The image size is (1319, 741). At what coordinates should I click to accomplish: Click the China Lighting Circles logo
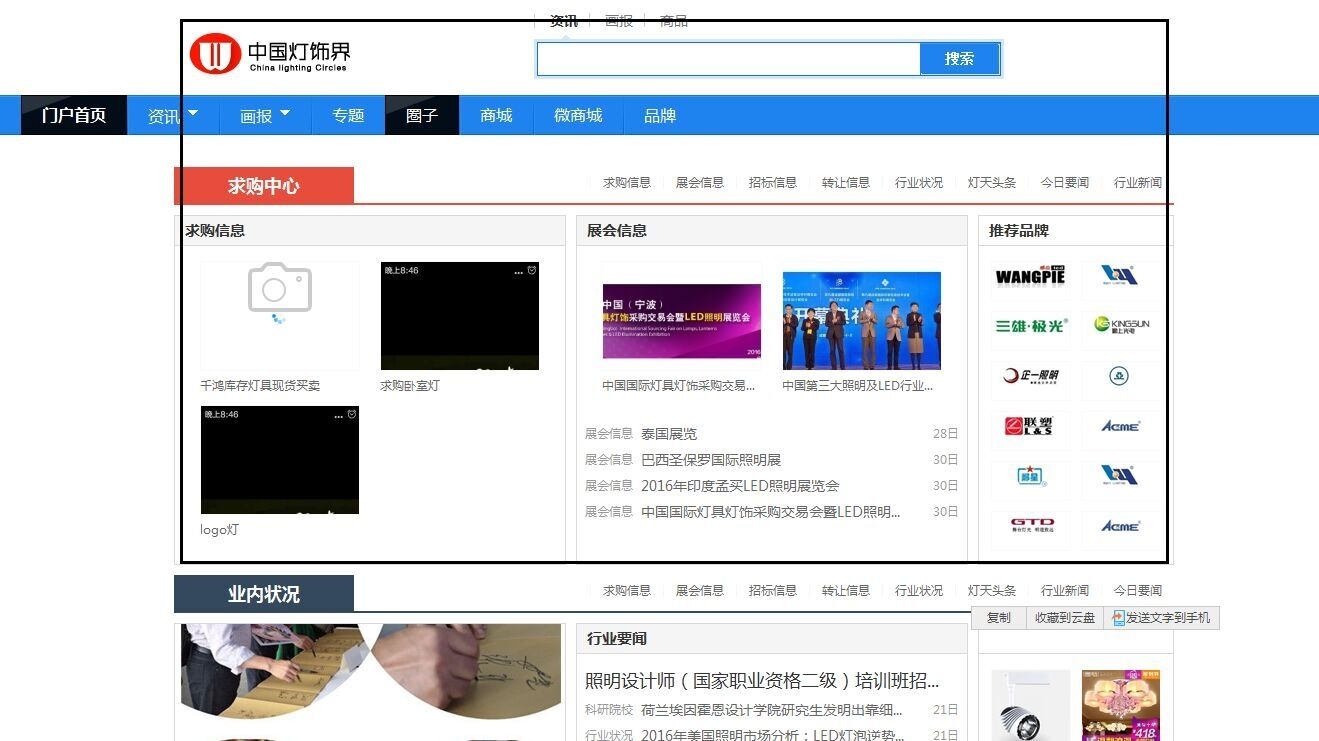pos(270,53)
